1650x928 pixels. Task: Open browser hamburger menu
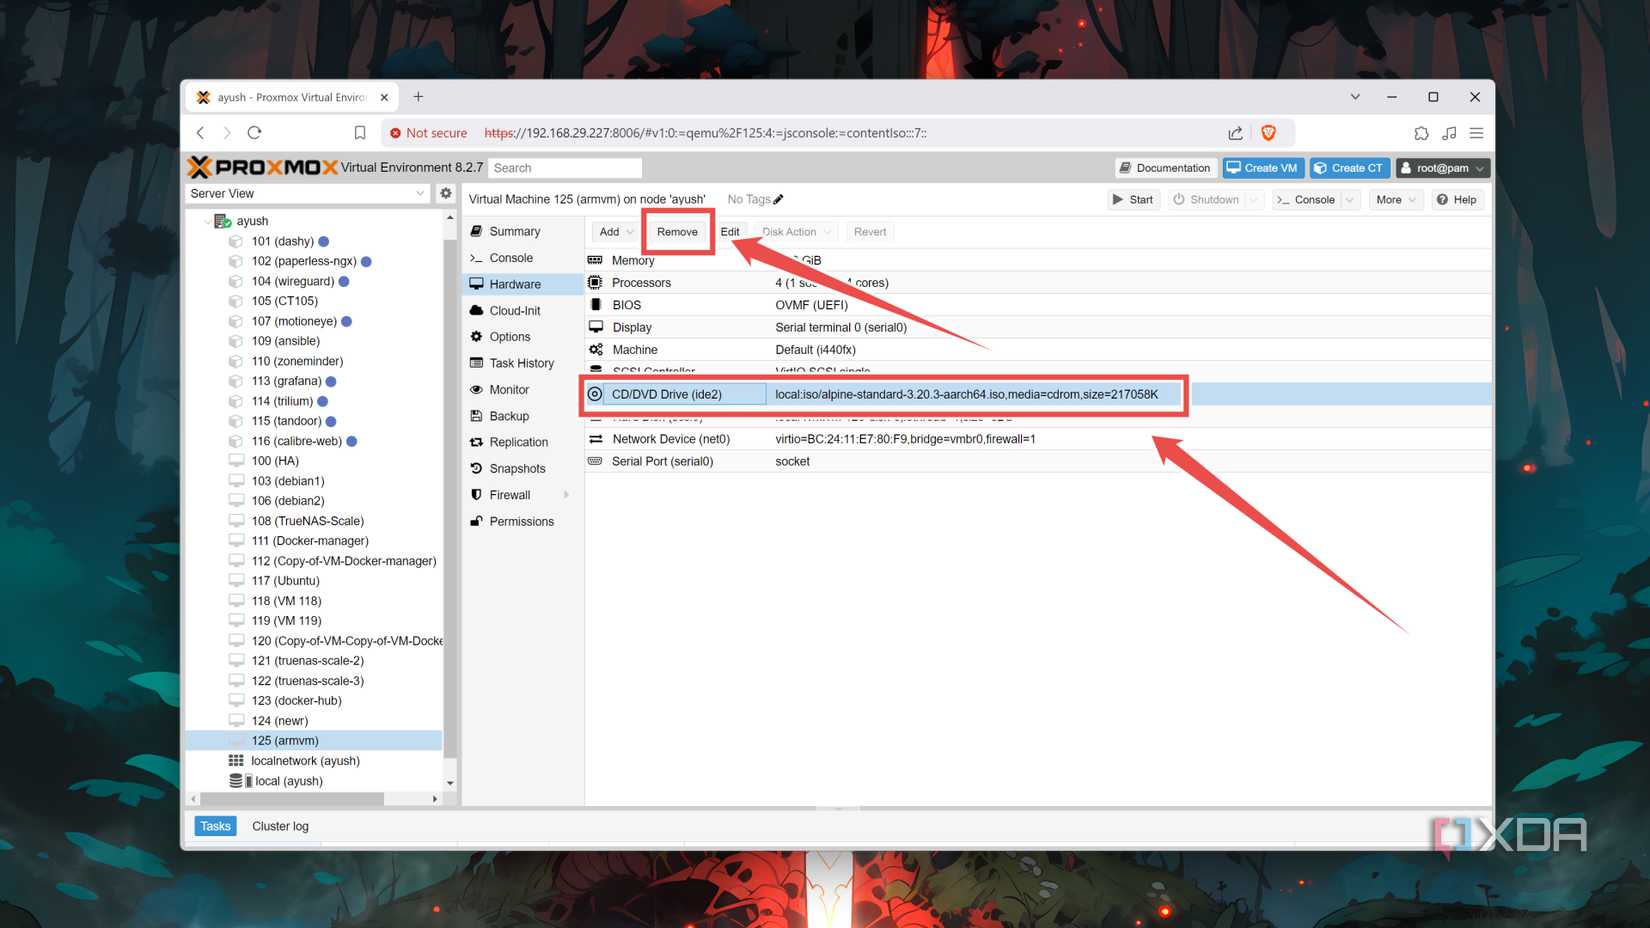pos(1476,132)
